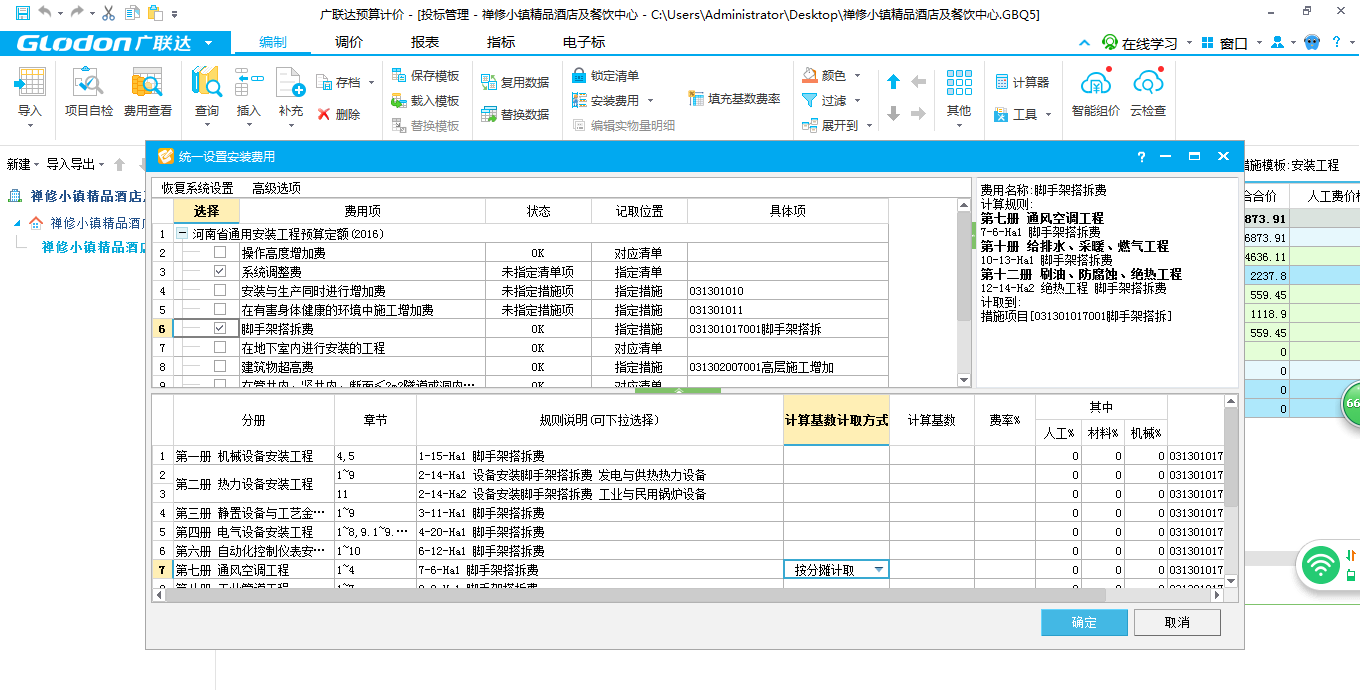1360x690 pixels.
Task: Click 载入模板 load template
Action: coord(426,101)
